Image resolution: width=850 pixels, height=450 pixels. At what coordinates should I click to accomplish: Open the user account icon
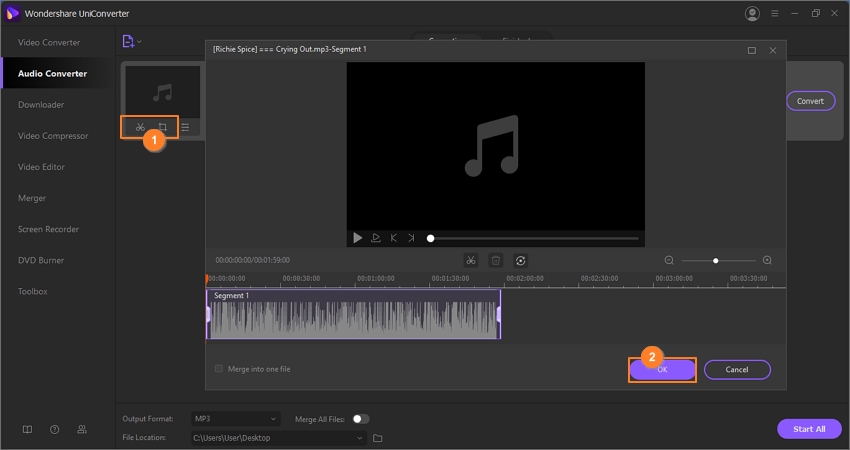(x=752, y=14)
